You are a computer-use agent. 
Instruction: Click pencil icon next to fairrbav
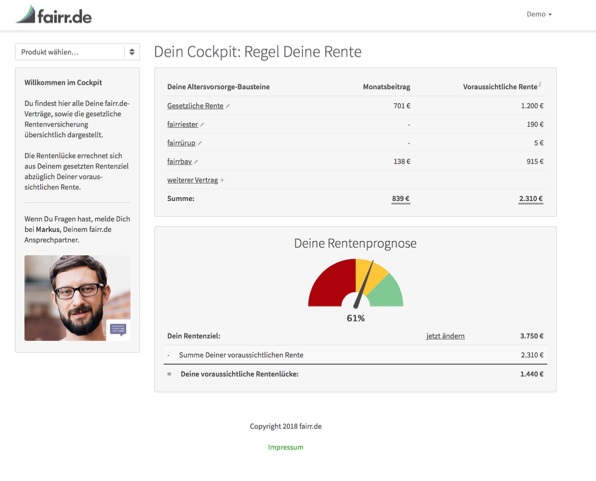click(x=196, y=162)
